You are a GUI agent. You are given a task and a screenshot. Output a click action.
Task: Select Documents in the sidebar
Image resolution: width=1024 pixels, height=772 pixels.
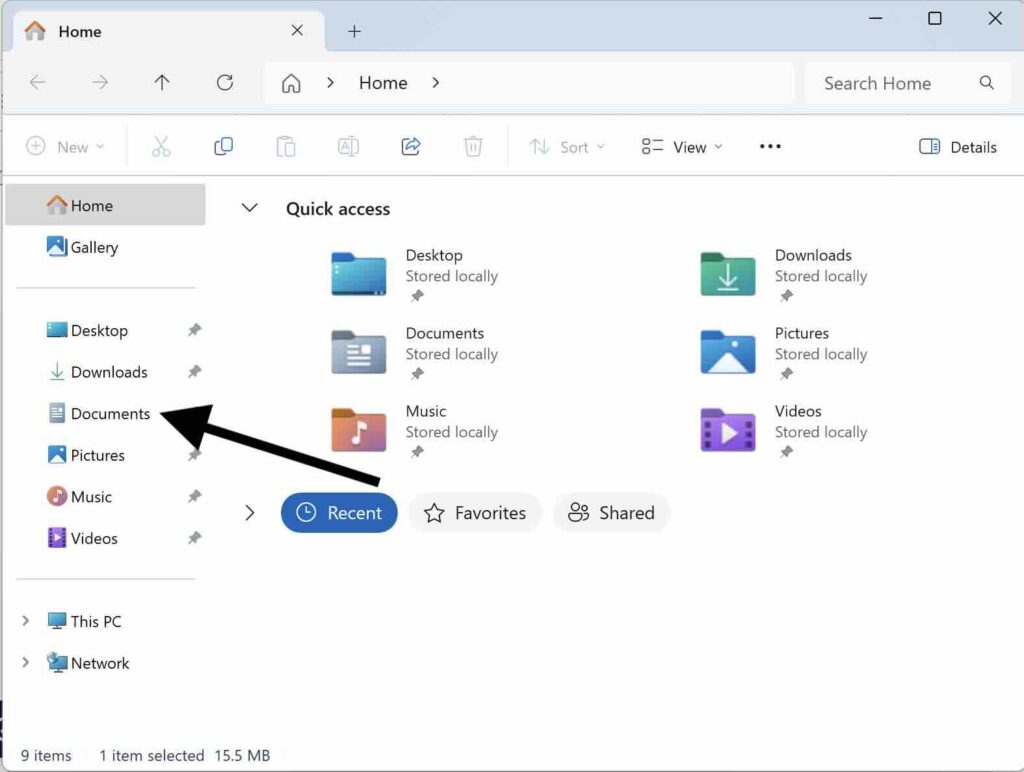tap(110, 414)
